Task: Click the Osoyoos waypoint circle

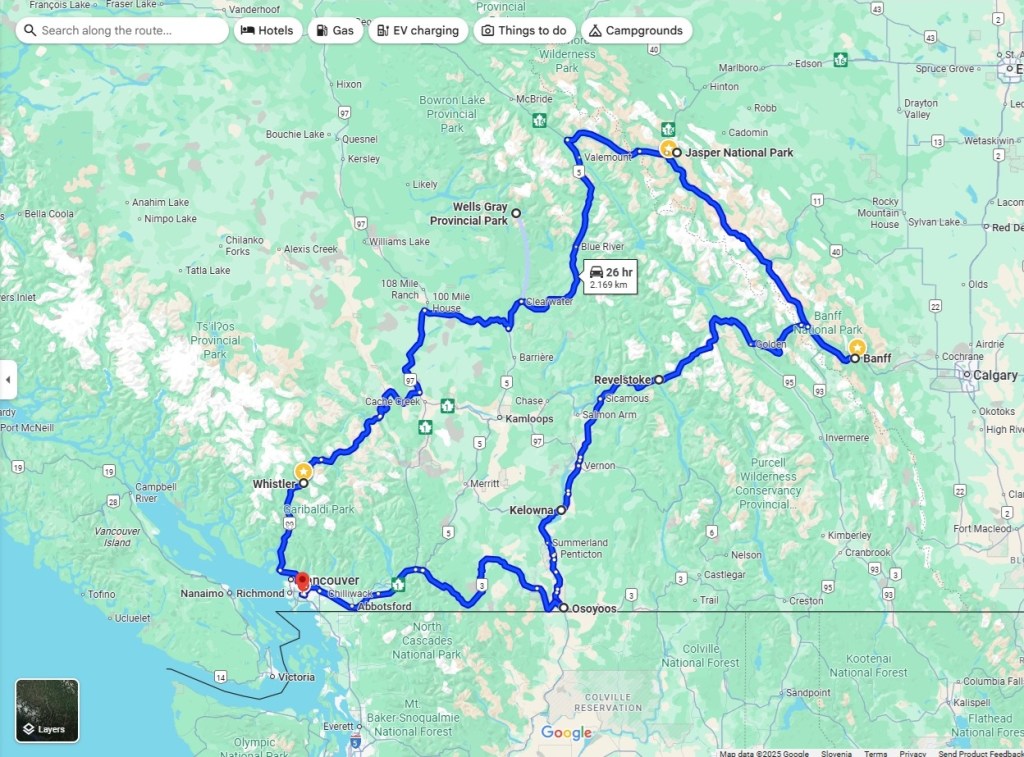Action: pos(564,607)
